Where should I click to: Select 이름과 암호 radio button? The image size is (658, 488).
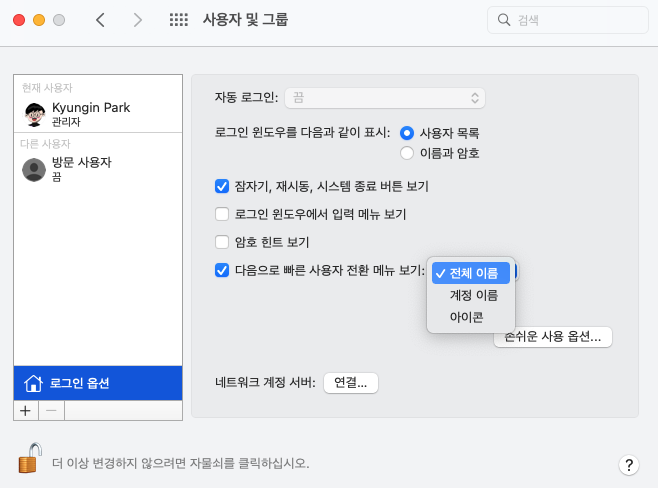pyautogui.click(x=407, y=153)
